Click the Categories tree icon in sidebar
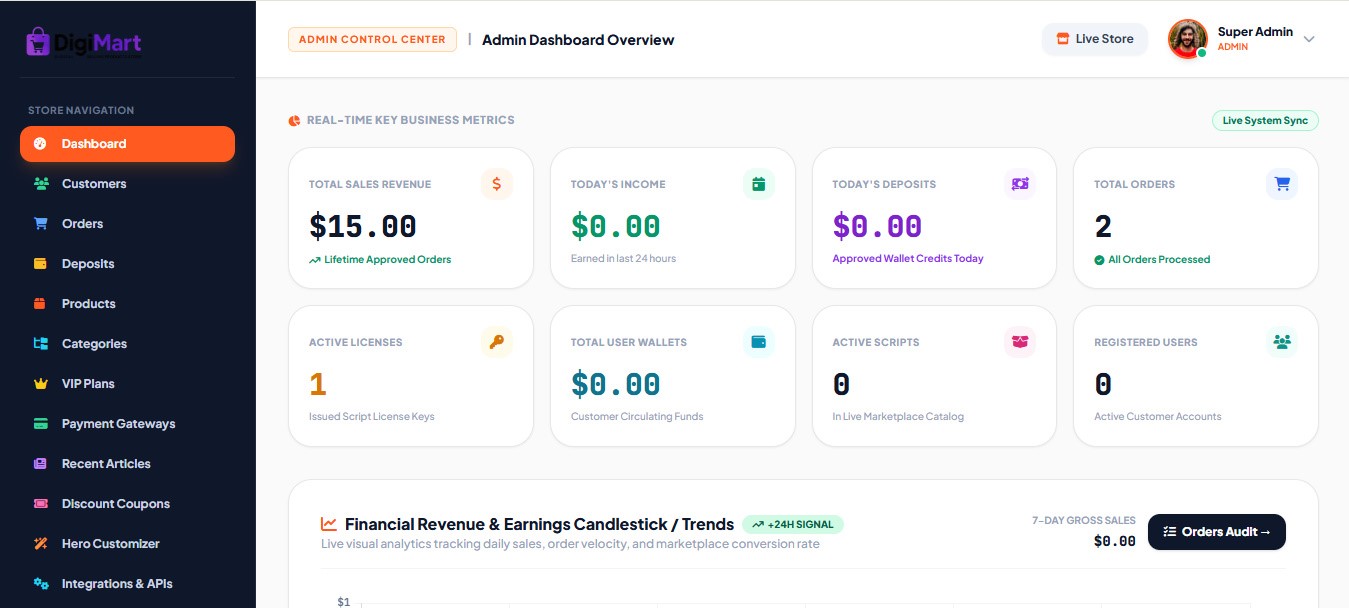This screenshot has height=608, width=1349. tap(41, 344)
